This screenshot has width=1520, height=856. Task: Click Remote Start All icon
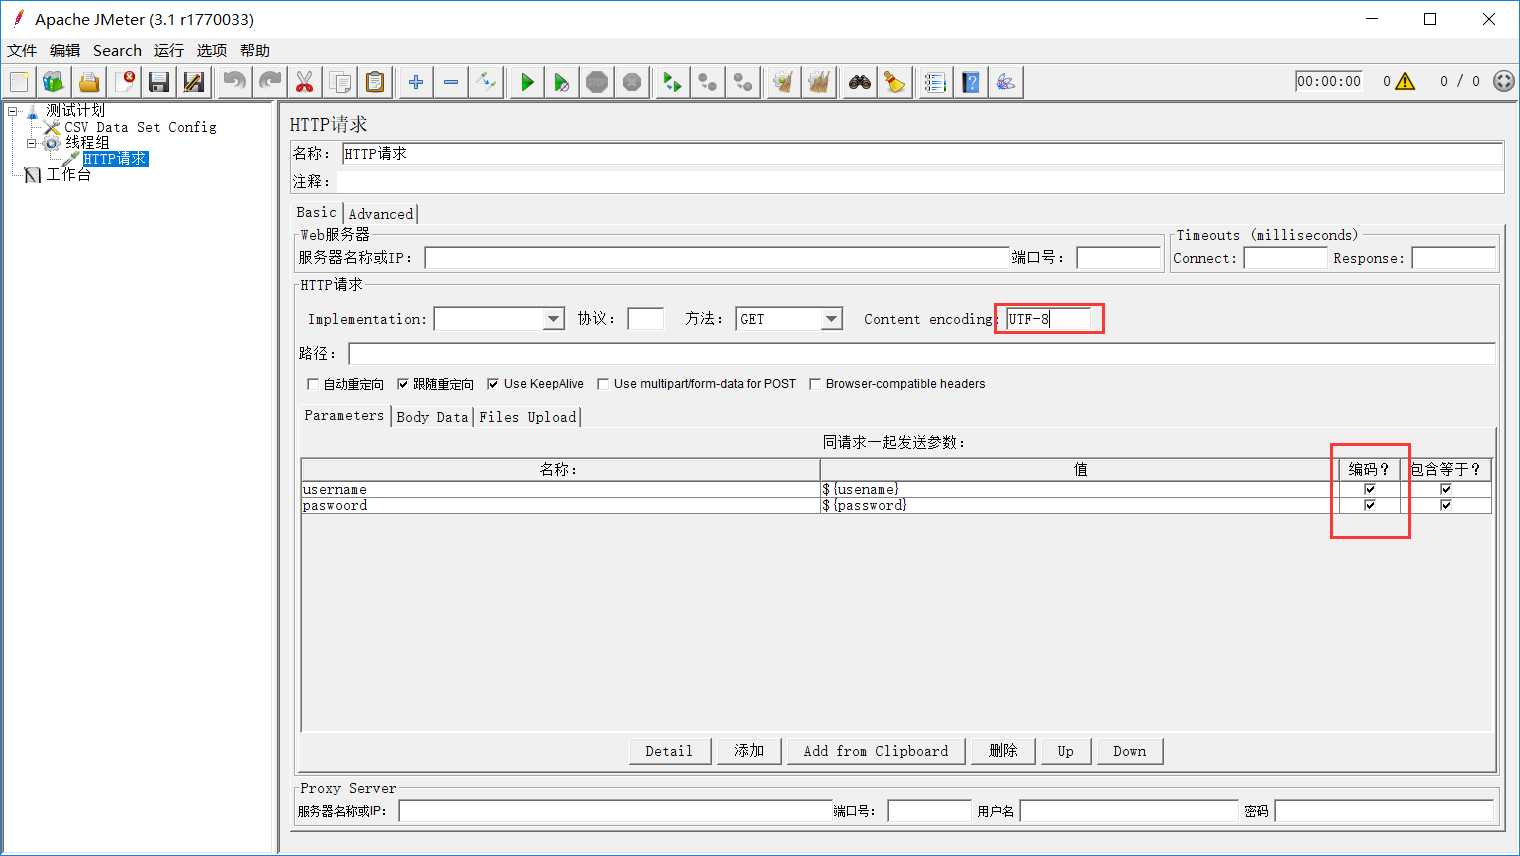point(673,82)
